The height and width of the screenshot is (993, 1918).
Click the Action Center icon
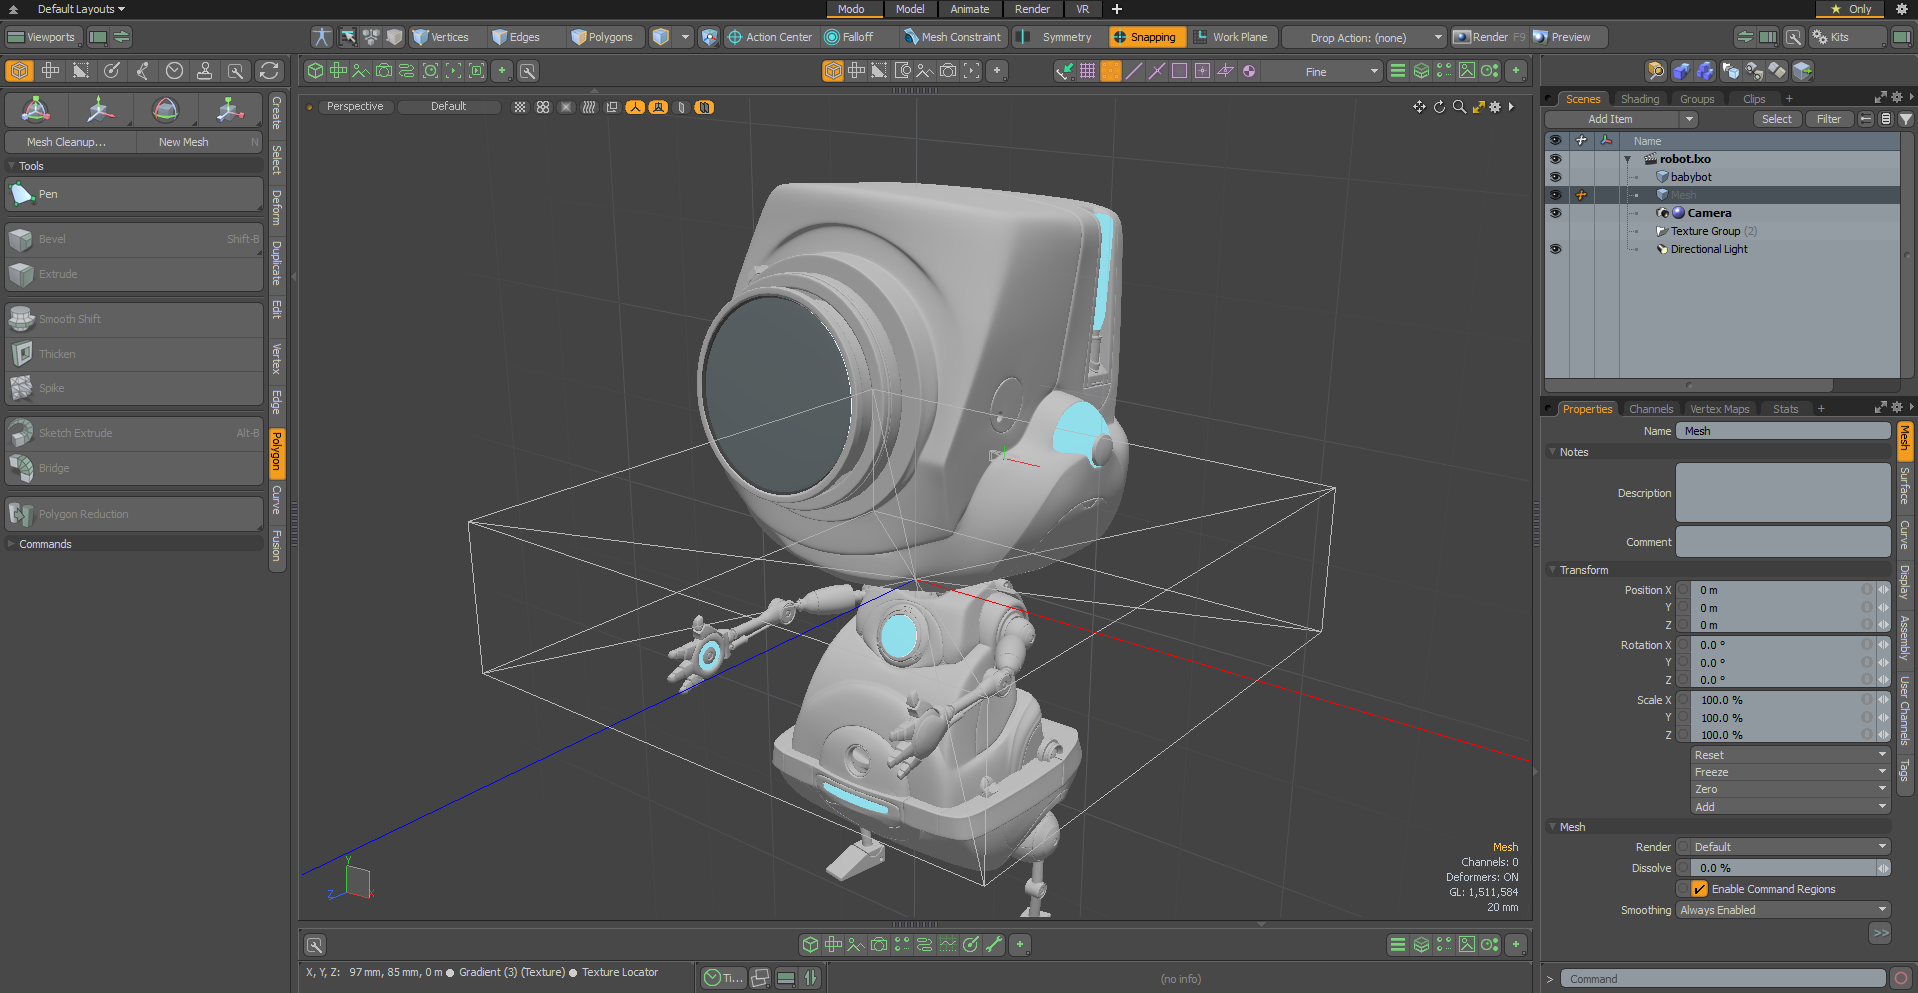[735, 37]
